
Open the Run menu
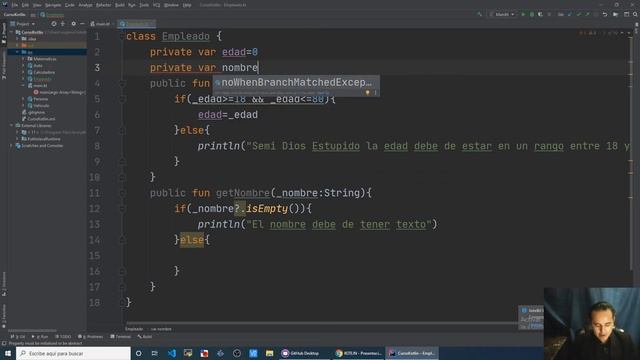tap(131, 5)
